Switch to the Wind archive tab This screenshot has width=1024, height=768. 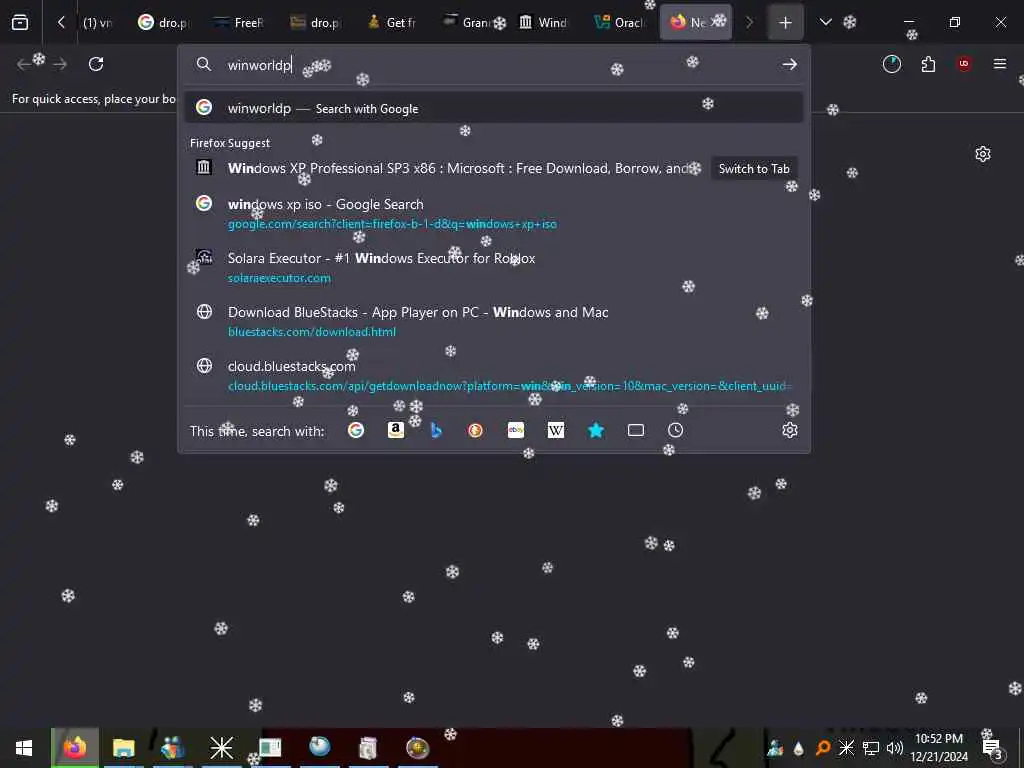(543, 22)
